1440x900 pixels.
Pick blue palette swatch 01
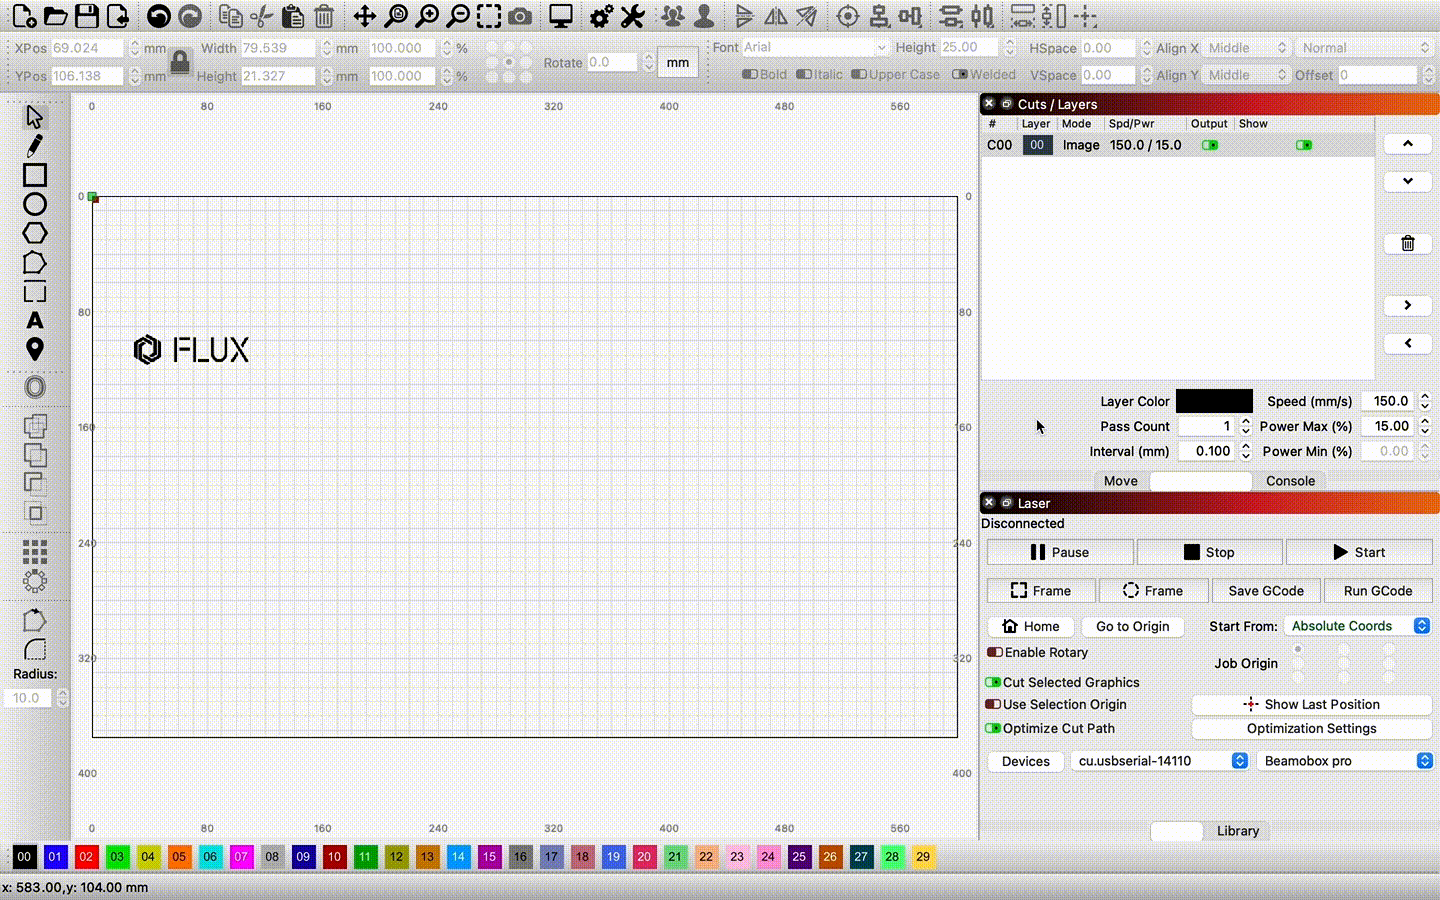[x=56, y=857]
